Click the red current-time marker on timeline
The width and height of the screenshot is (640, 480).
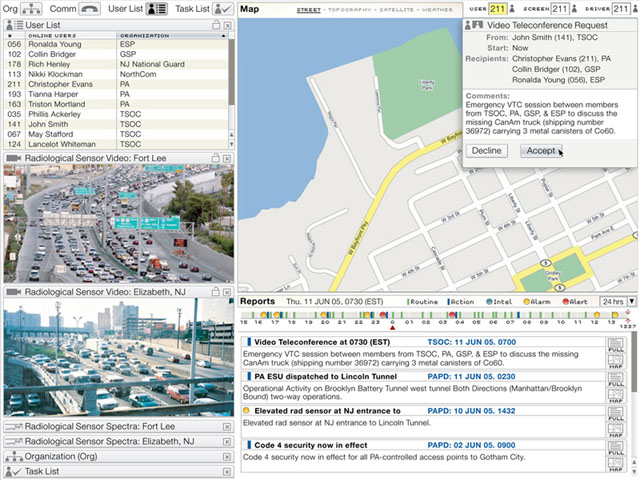pos(392,327)
